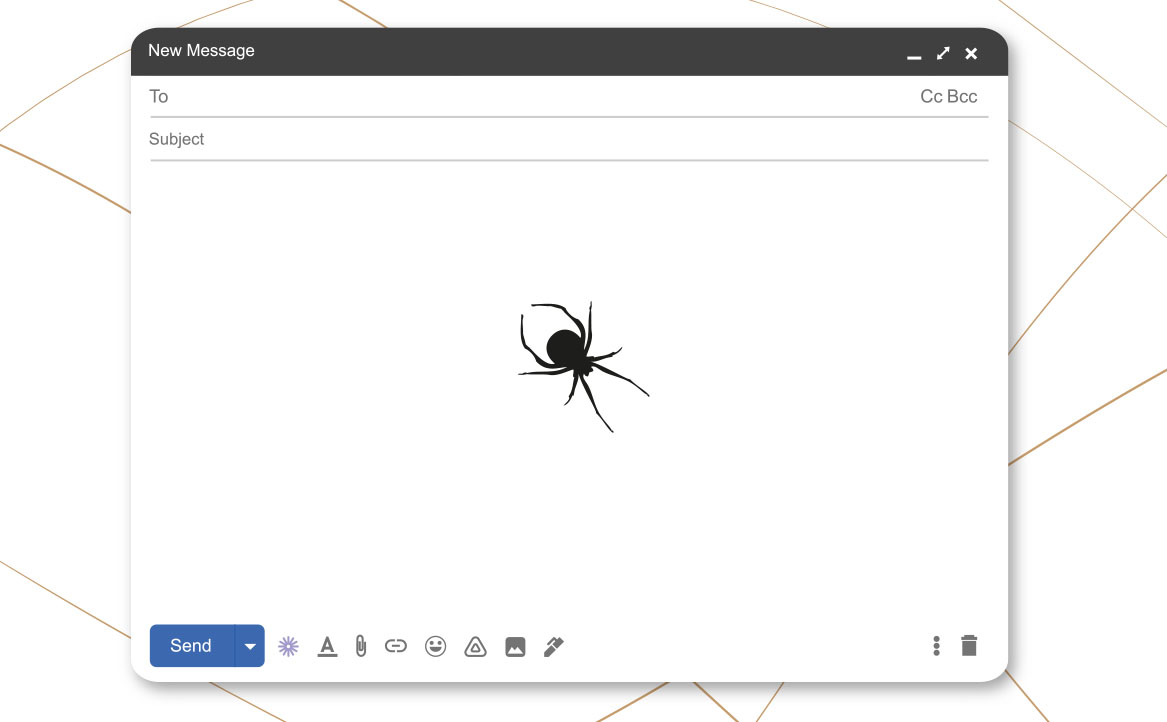Add Cc recipients
This screenshot has height=722, width=1167.
(x=931, y=97)
